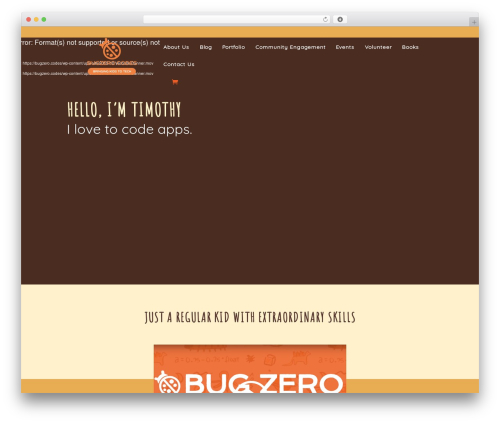This screenshot has height=423, width=500.
Task: Click the Bug Zero ladybug logo
Action: [111, 51]
